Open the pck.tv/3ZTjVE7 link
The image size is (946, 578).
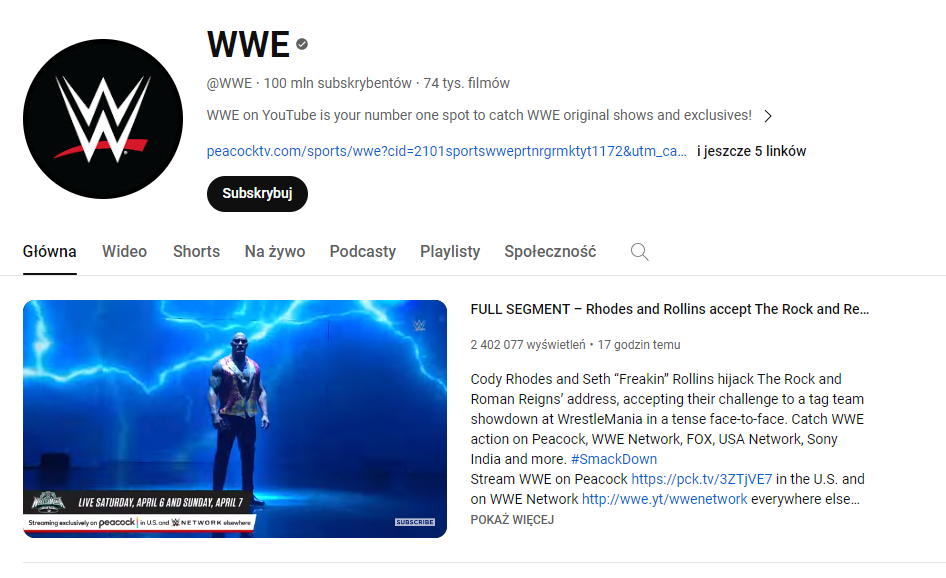(x=702, y=479)
